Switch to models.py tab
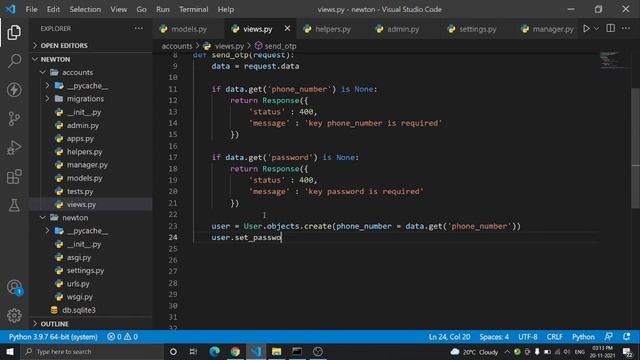The height and width of the screenshot is (360, 640). tap(189, 29)
